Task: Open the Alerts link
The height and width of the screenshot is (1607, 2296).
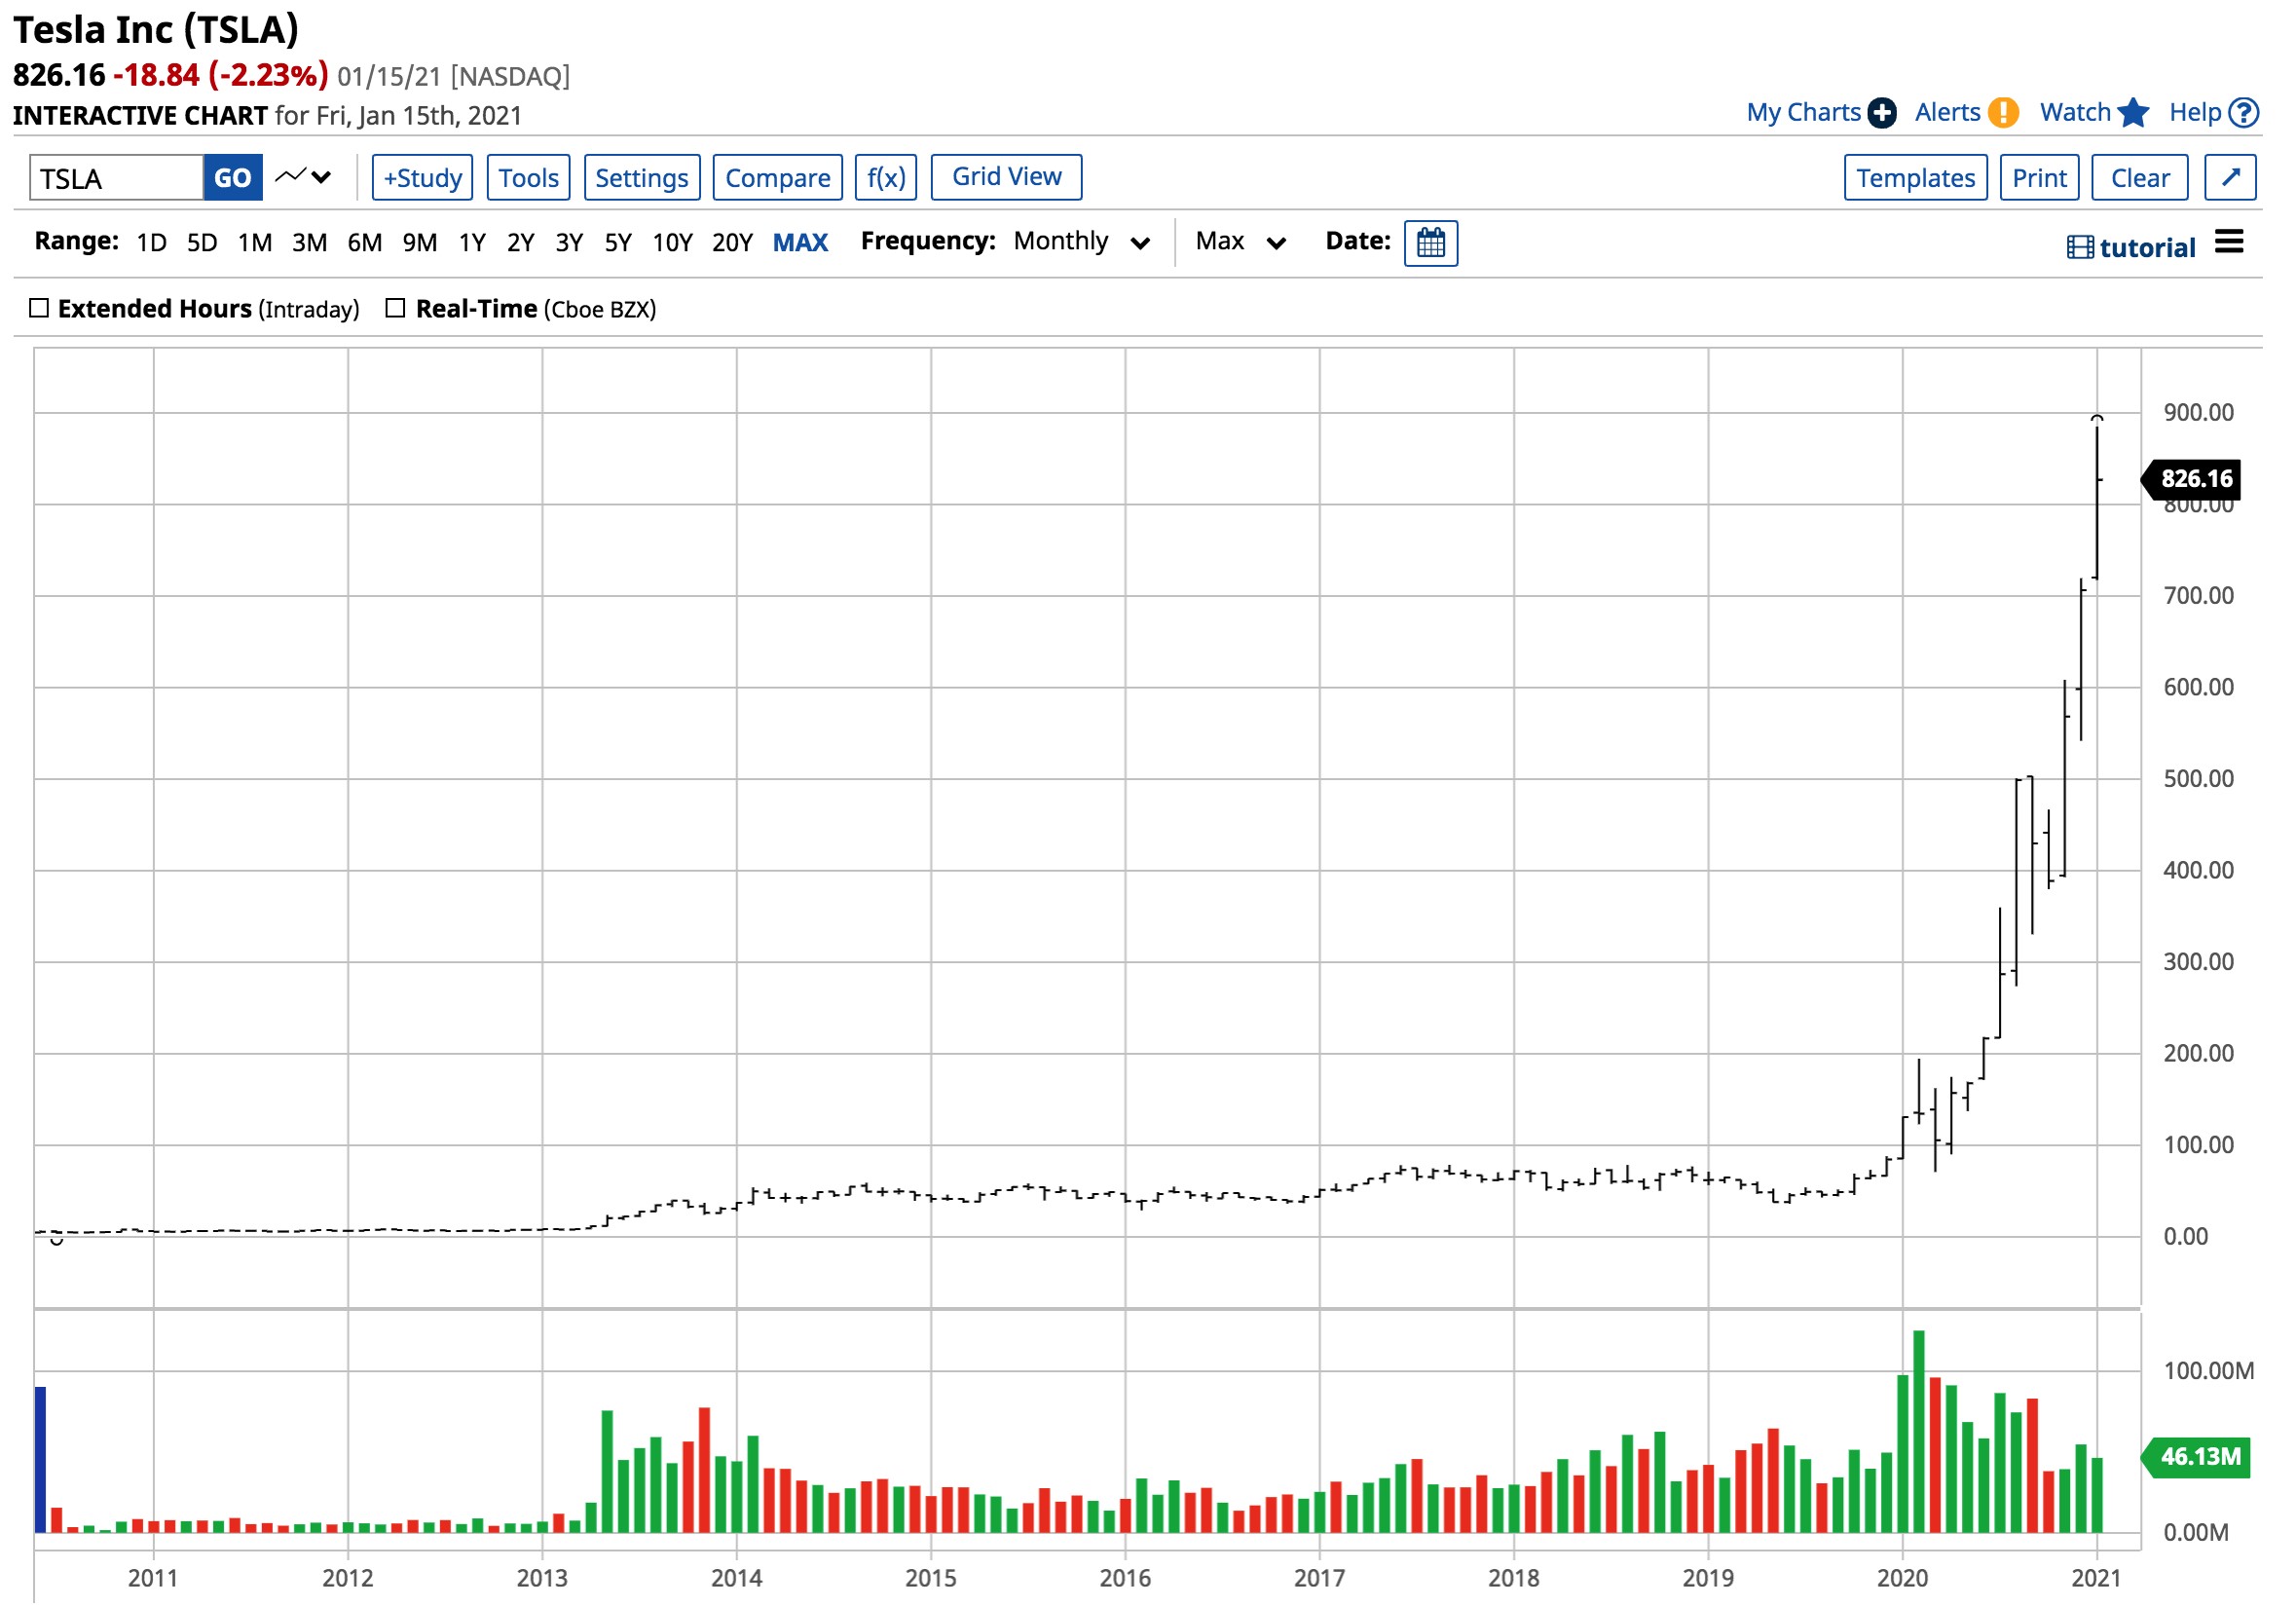Action: [x=1947, y=113]
